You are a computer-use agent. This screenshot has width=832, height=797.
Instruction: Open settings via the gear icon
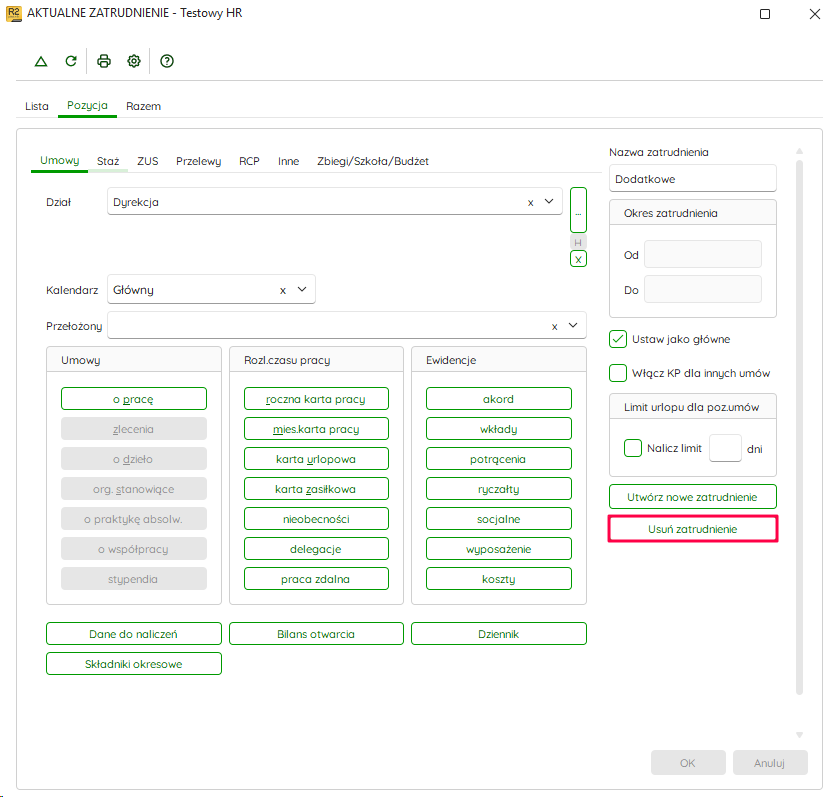pos(134,61)
